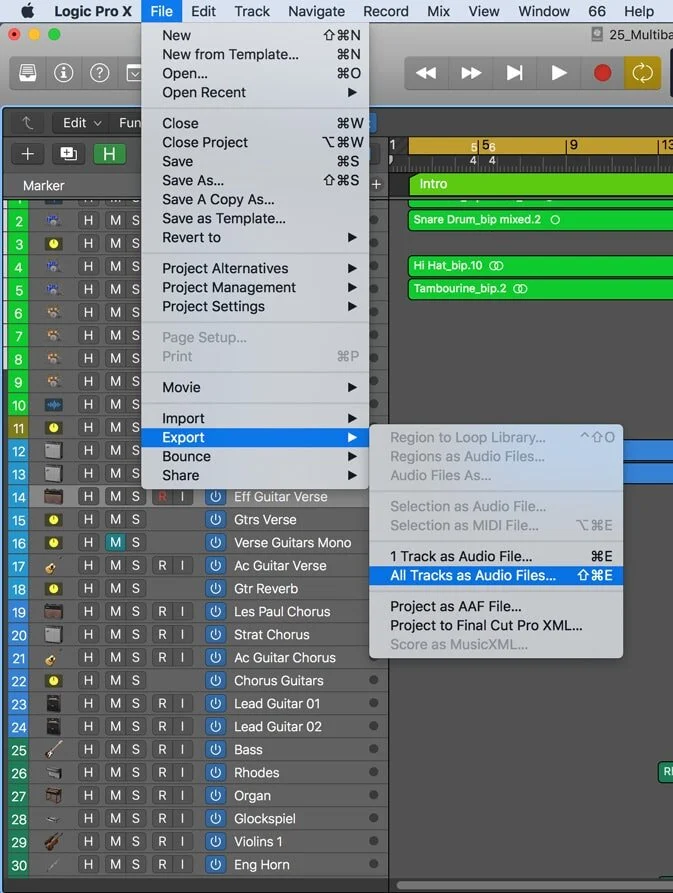Expand the Open Recent submenu
This screenshot has width=673, height=893.
pyautogui.click(x=255, y=92)
